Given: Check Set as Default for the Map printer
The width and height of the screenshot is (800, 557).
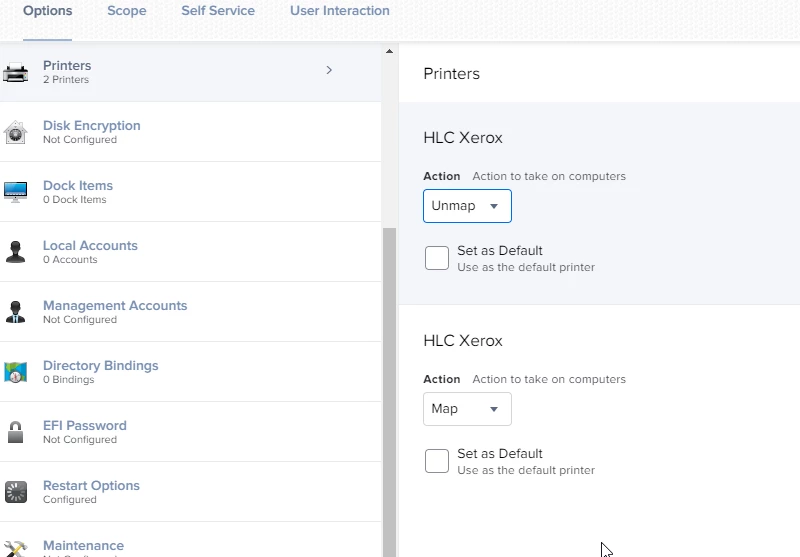Looking at the screenshot, I should pyautogui.click(x=437, y=461).
